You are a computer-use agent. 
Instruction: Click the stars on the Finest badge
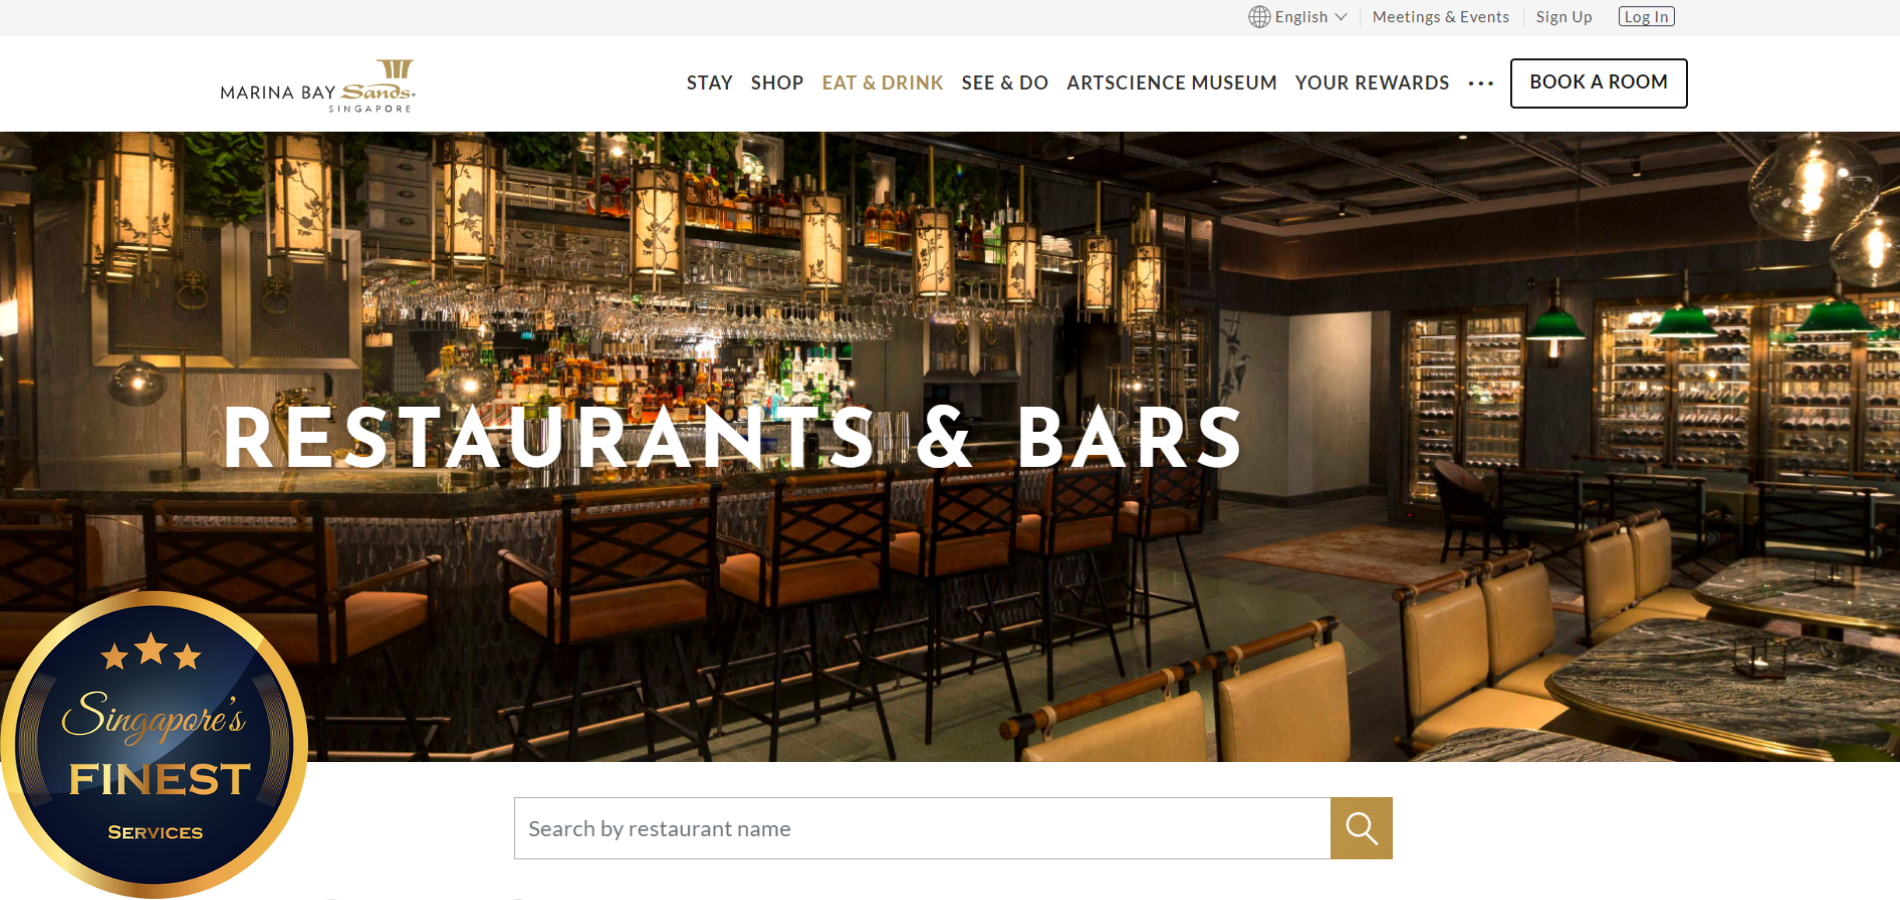[151, 653]
